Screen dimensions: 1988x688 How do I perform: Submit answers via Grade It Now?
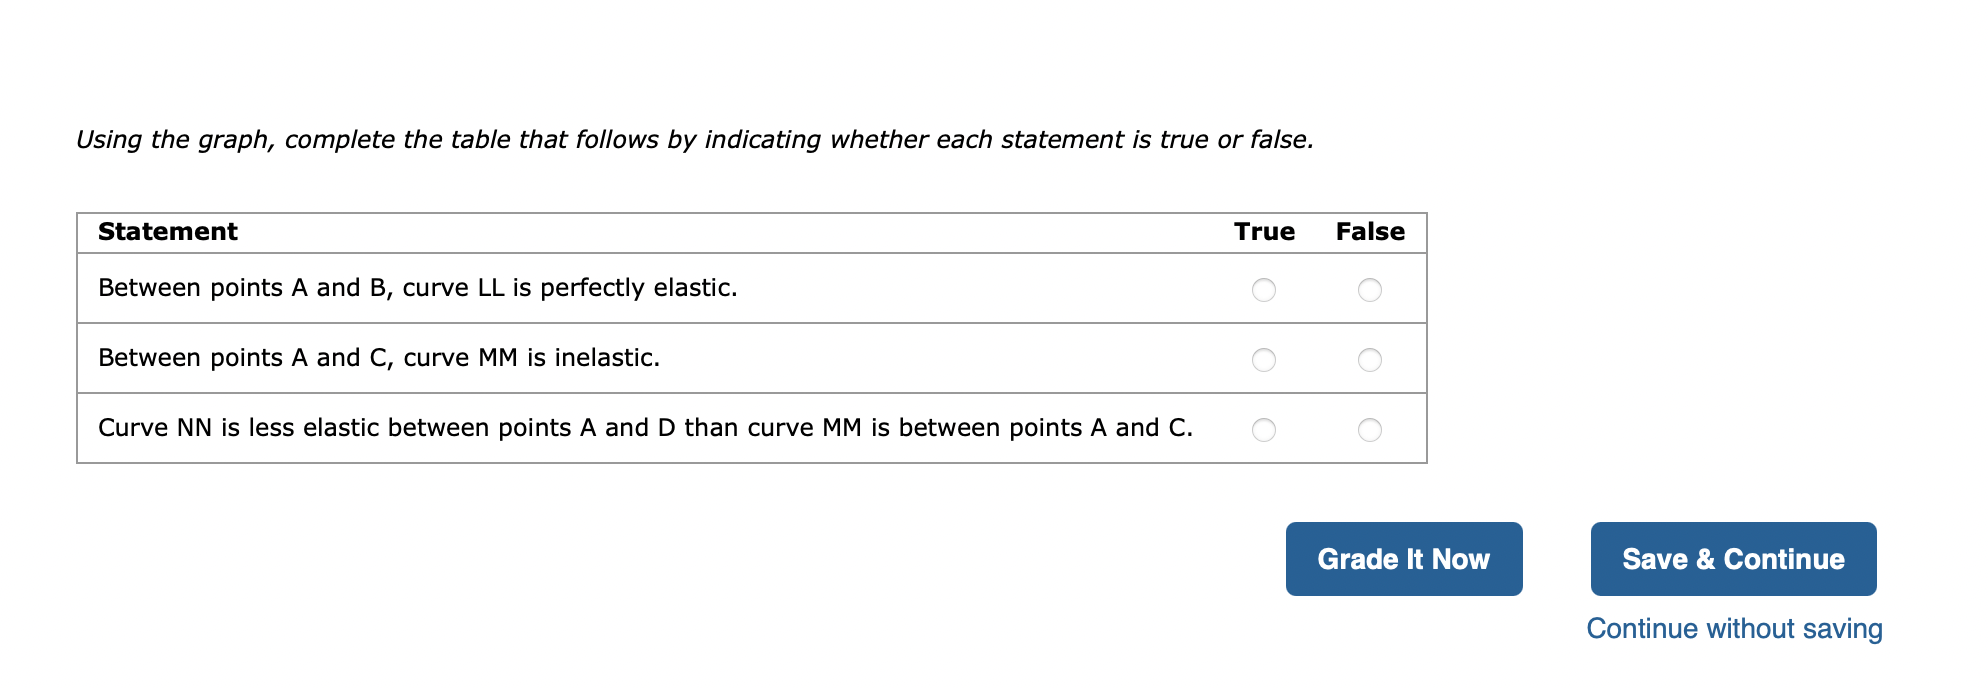[x=1403, y=559]
